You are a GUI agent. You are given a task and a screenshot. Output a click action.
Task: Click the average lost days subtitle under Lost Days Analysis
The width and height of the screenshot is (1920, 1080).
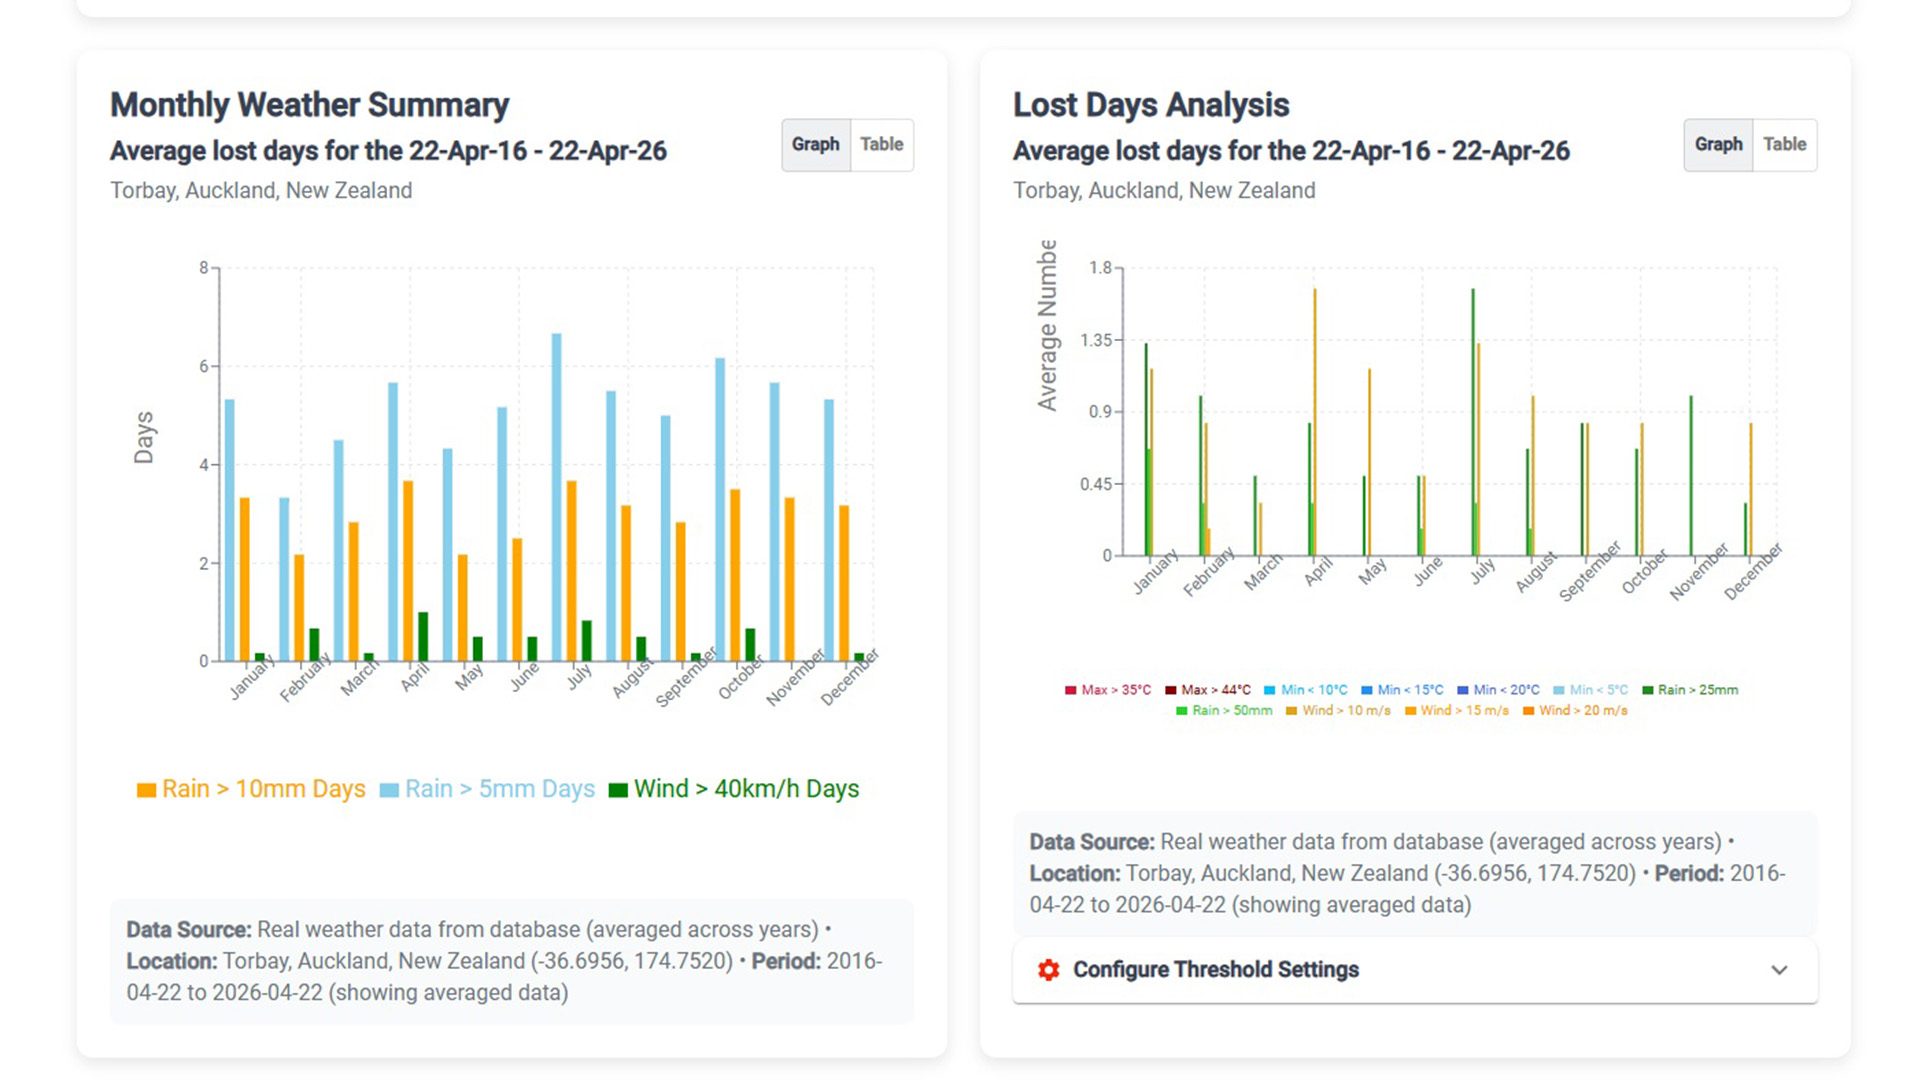pos(1291,151)
